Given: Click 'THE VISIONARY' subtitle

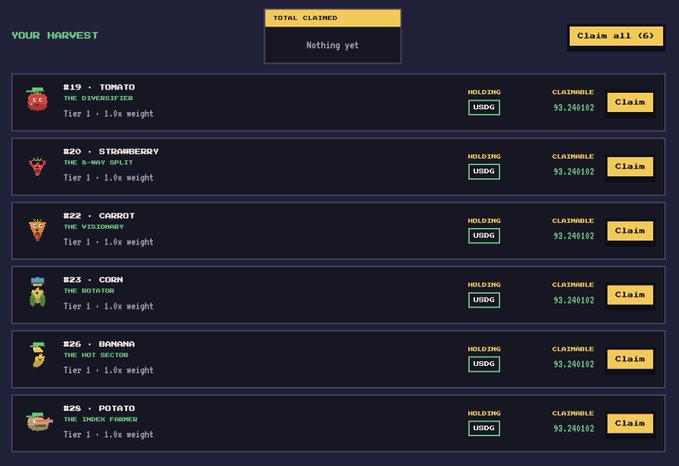Looking at the screenshot, I should (94, 227).
